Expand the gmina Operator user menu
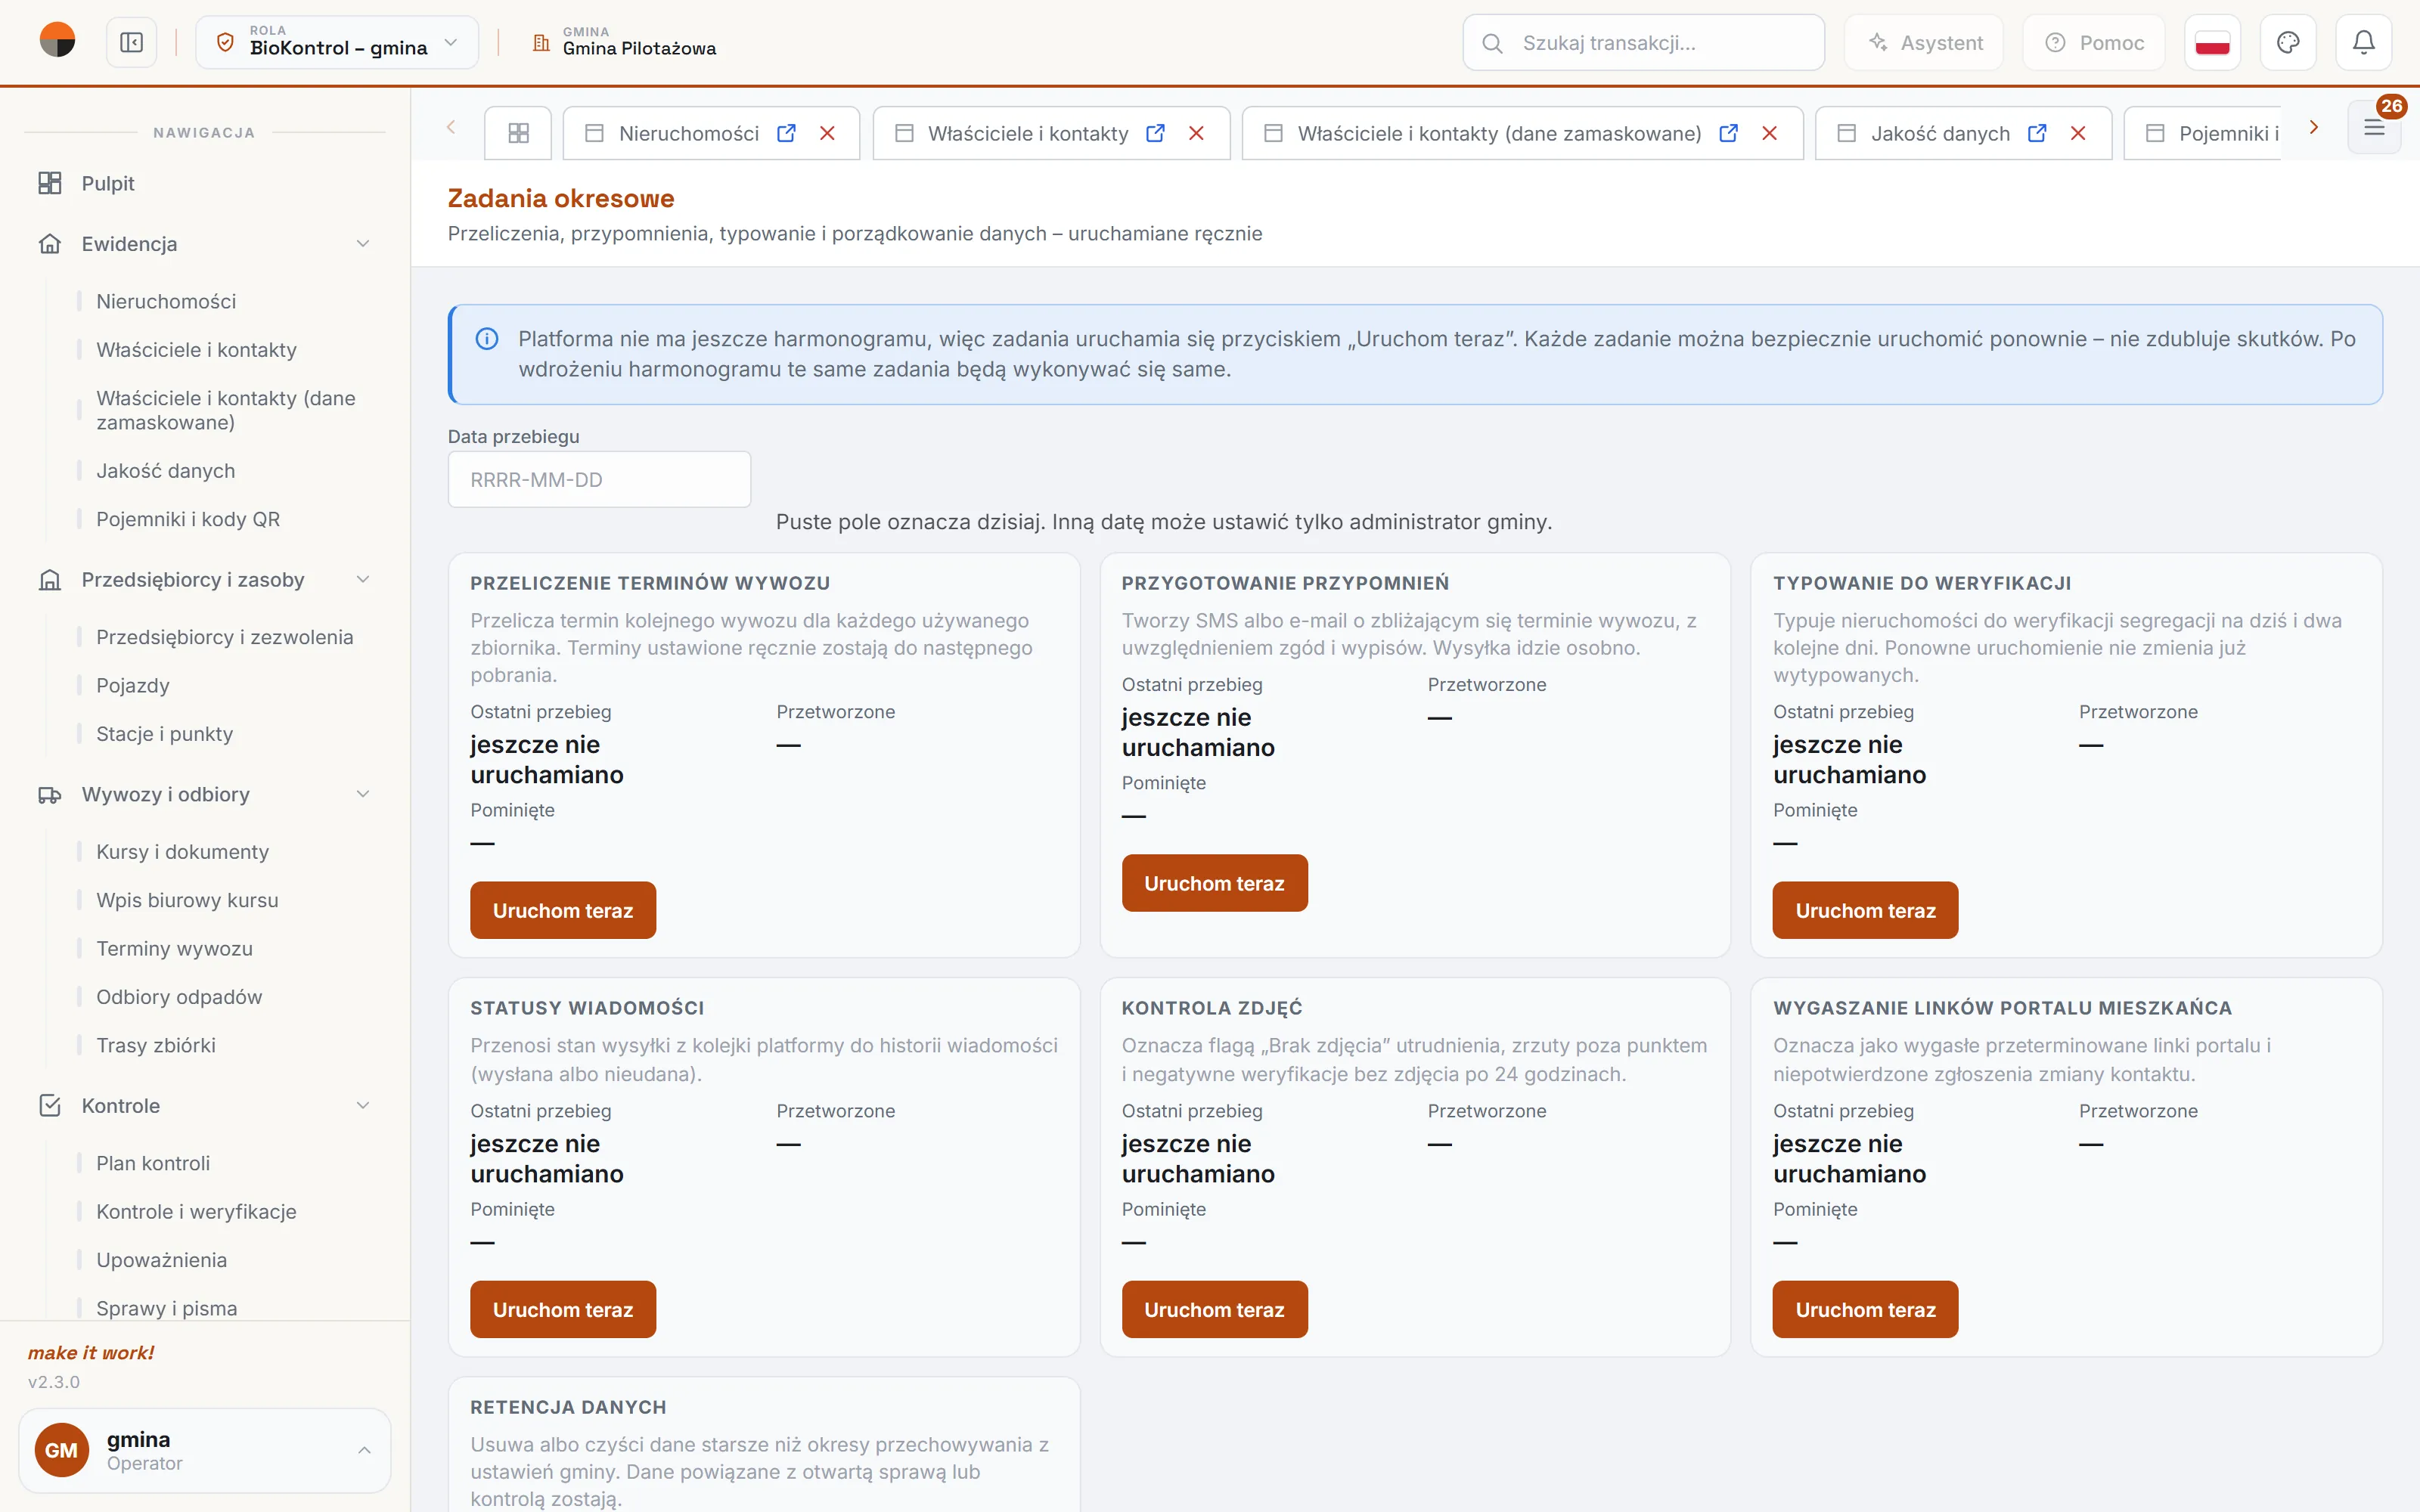 tap(204, 1450)
